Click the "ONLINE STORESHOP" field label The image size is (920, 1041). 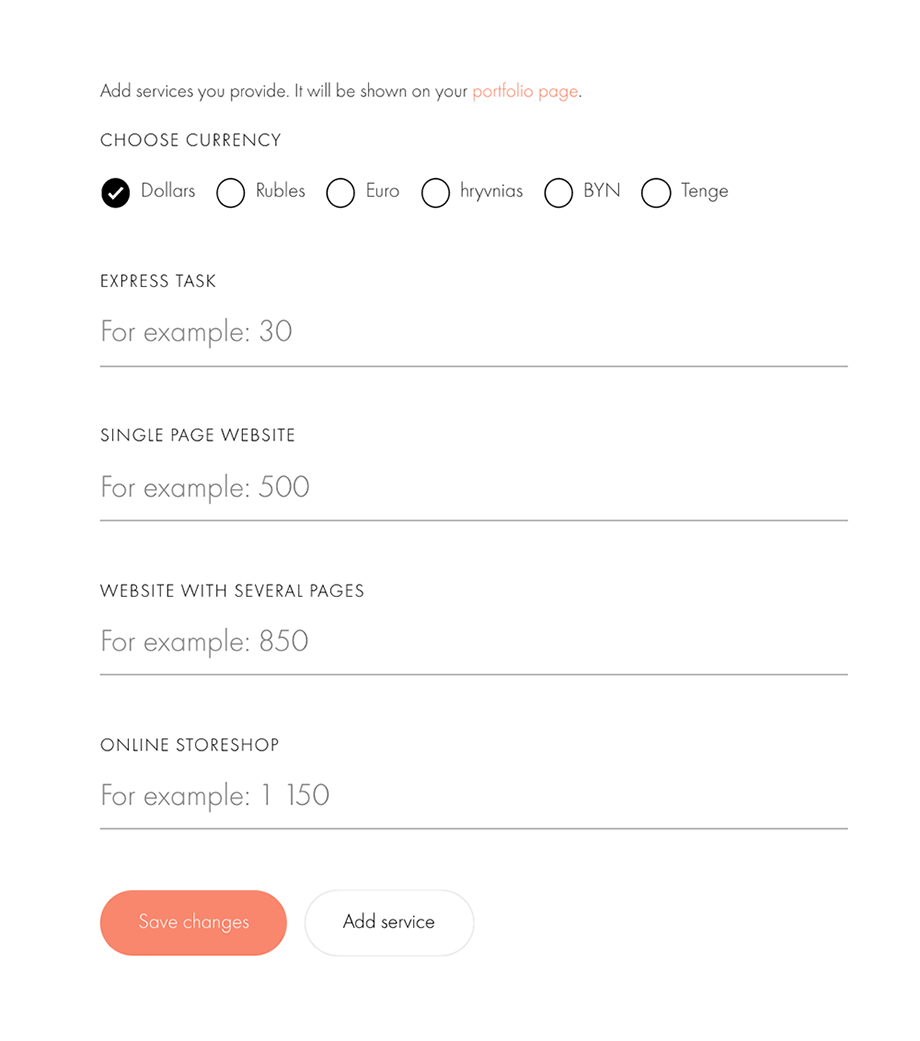[190, 745]
